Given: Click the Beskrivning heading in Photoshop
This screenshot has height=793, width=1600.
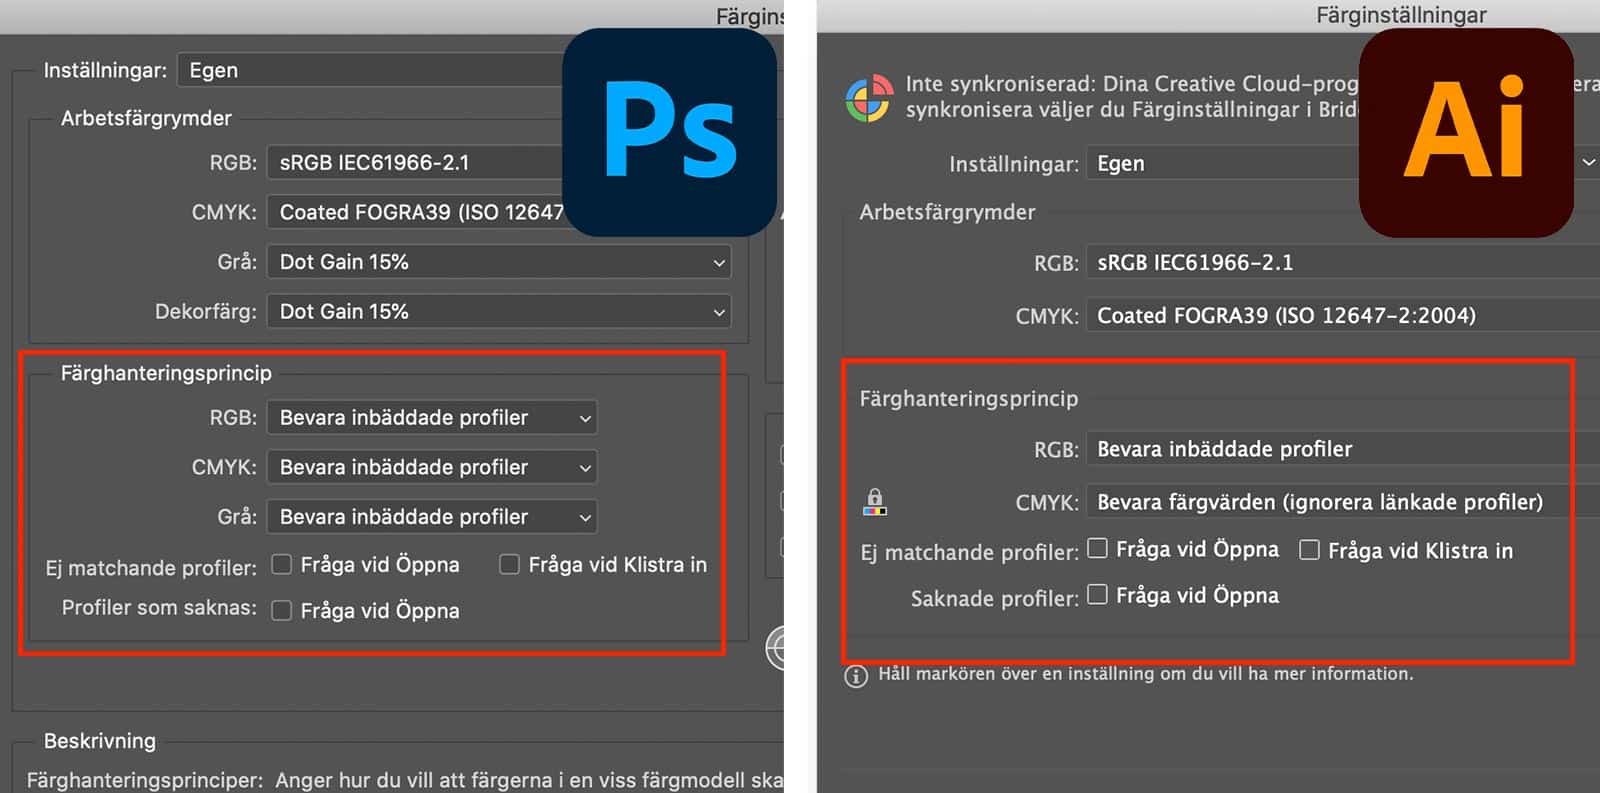Looking at the screenshot, I should pyautogui.click(x=100, y=741).
